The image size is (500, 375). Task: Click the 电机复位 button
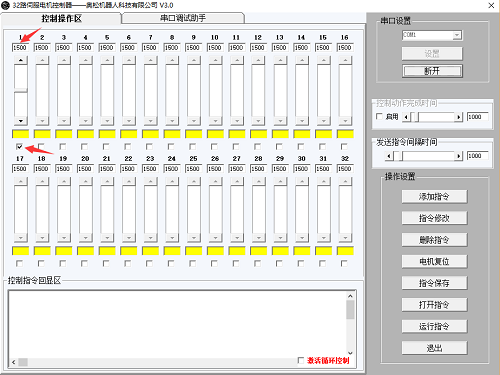point(434,261)
